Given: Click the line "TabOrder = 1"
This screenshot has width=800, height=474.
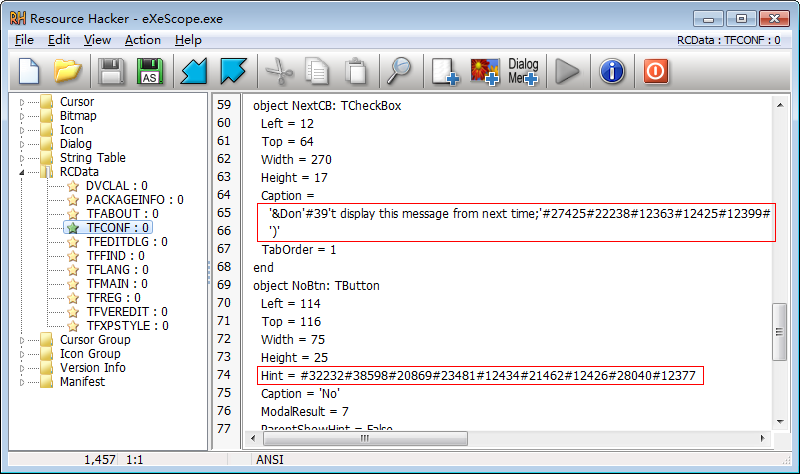Looking at the screenshot, I should pos(298,250).
